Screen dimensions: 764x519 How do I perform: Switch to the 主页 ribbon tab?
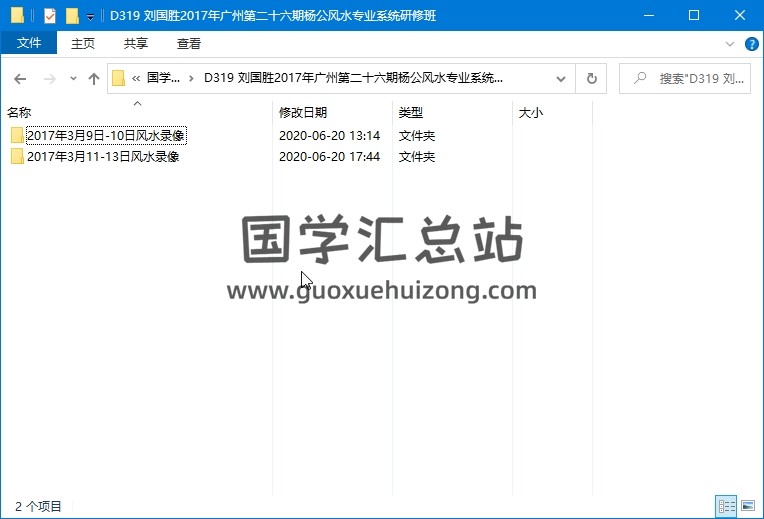click(83, 43)
